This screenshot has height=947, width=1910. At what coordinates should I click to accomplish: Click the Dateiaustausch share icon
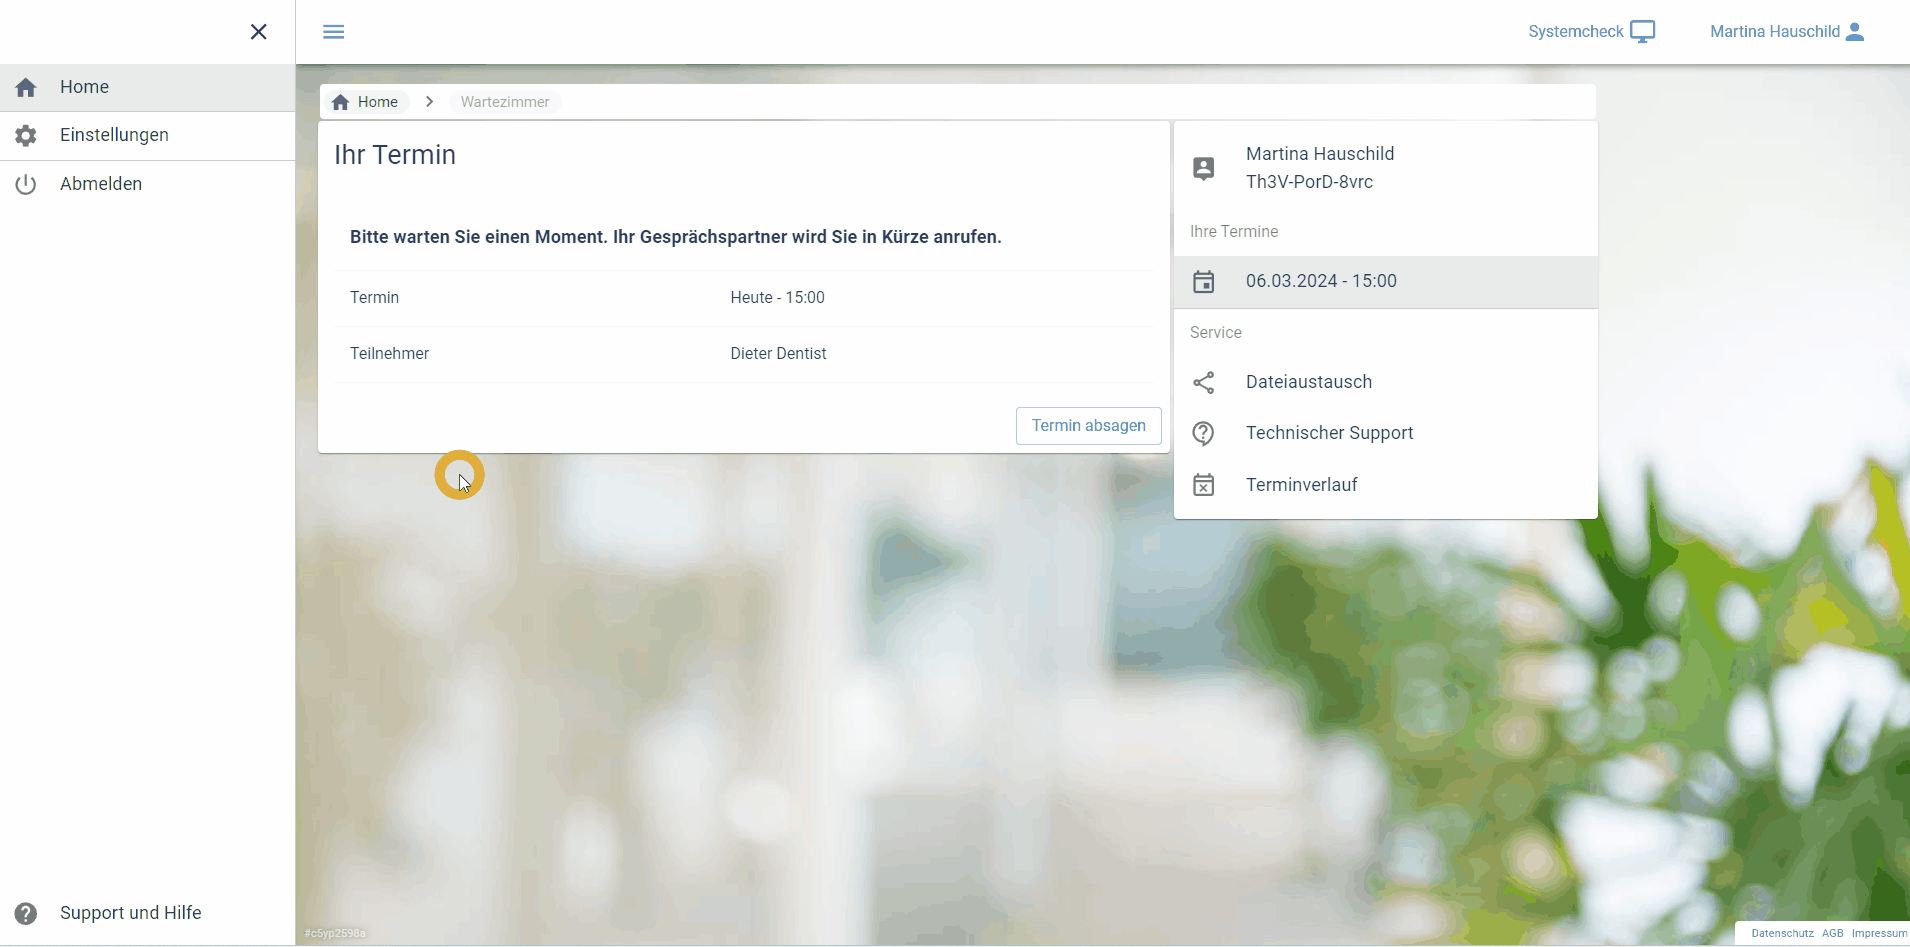[x=1204, y=382]
